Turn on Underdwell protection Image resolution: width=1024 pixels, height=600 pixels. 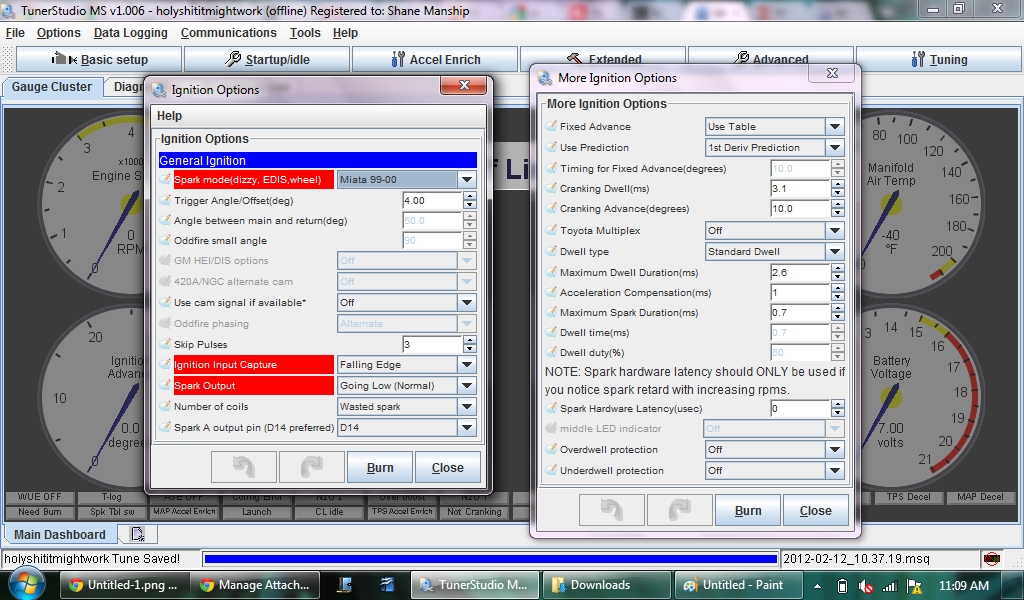coord(773,470)
